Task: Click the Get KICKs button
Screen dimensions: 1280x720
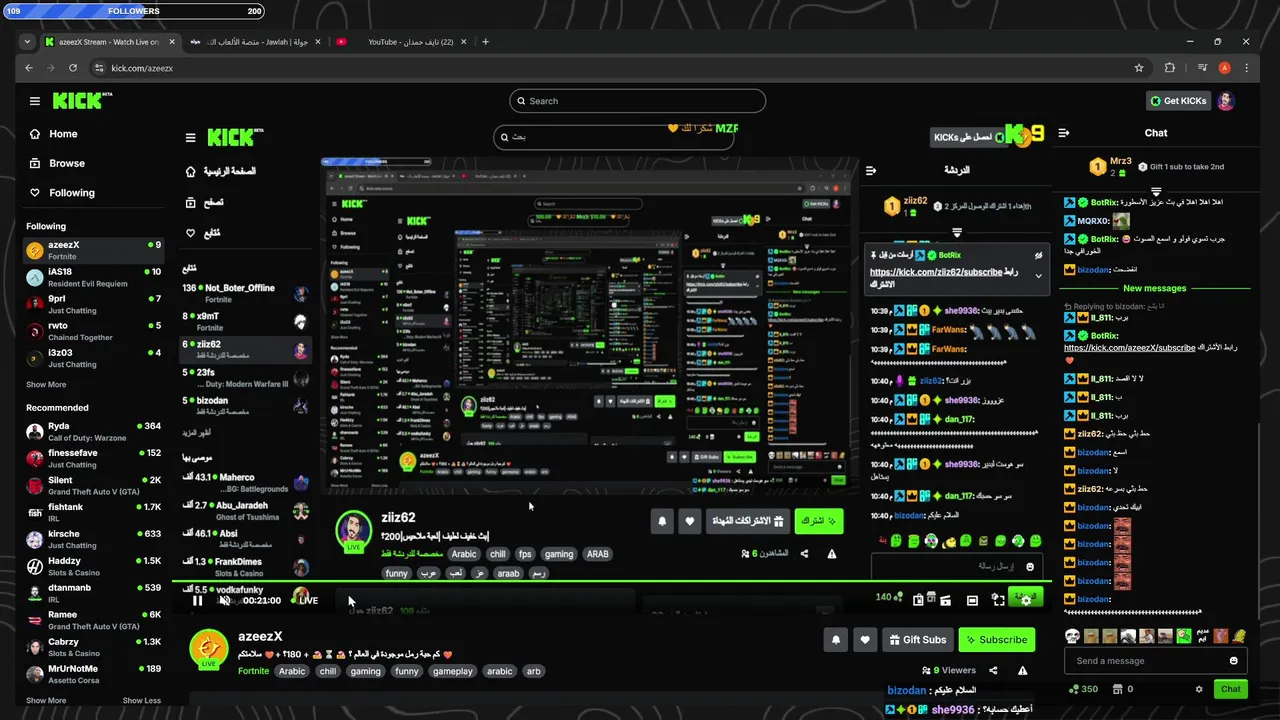Action: pyautogui.click(x=1178, y=101)
